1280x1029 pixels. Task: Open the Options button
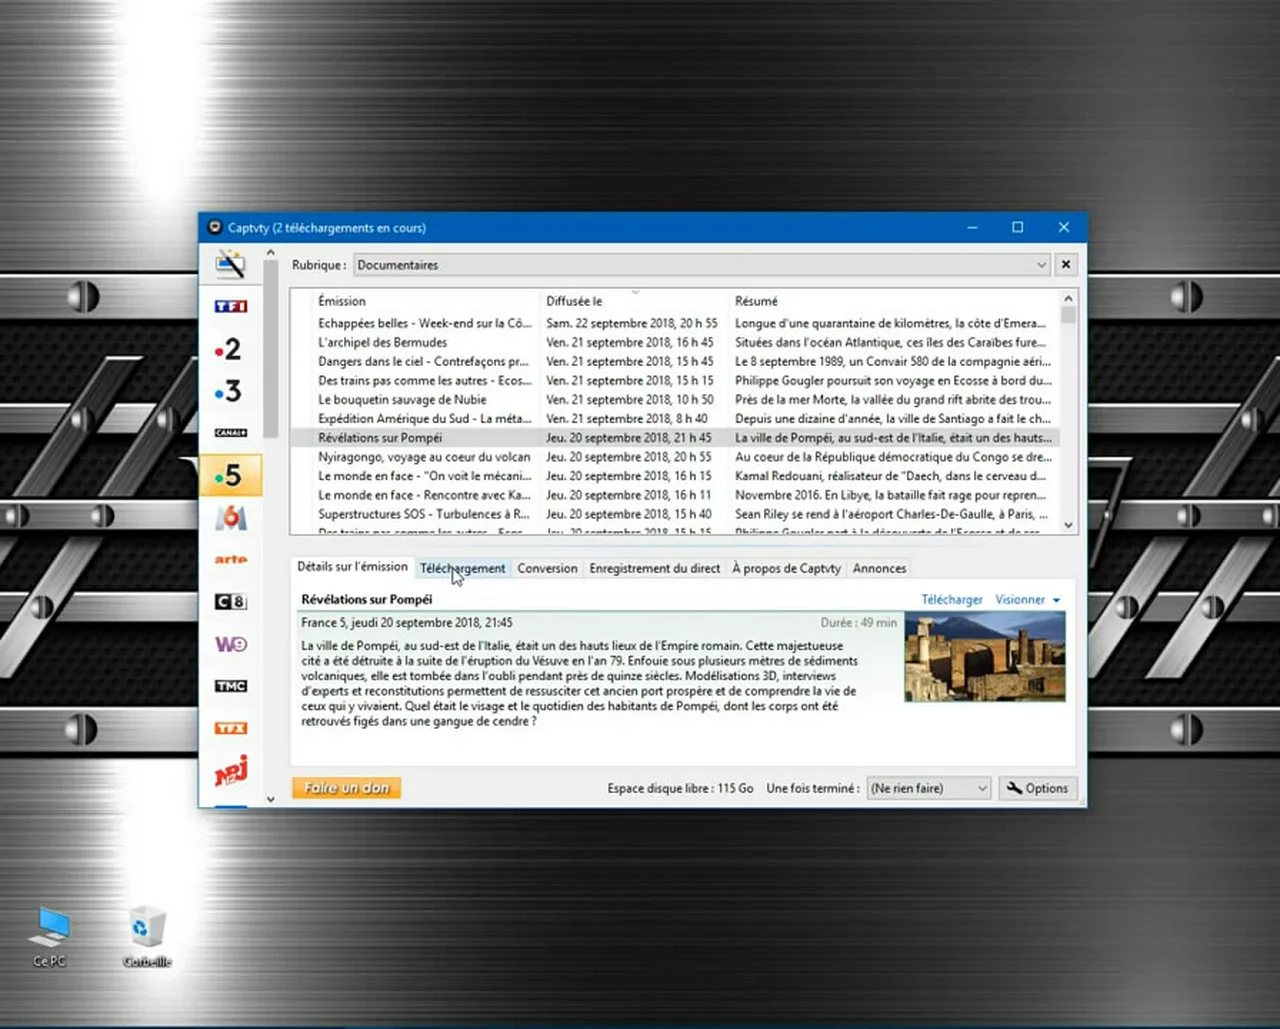(1037, 788)
